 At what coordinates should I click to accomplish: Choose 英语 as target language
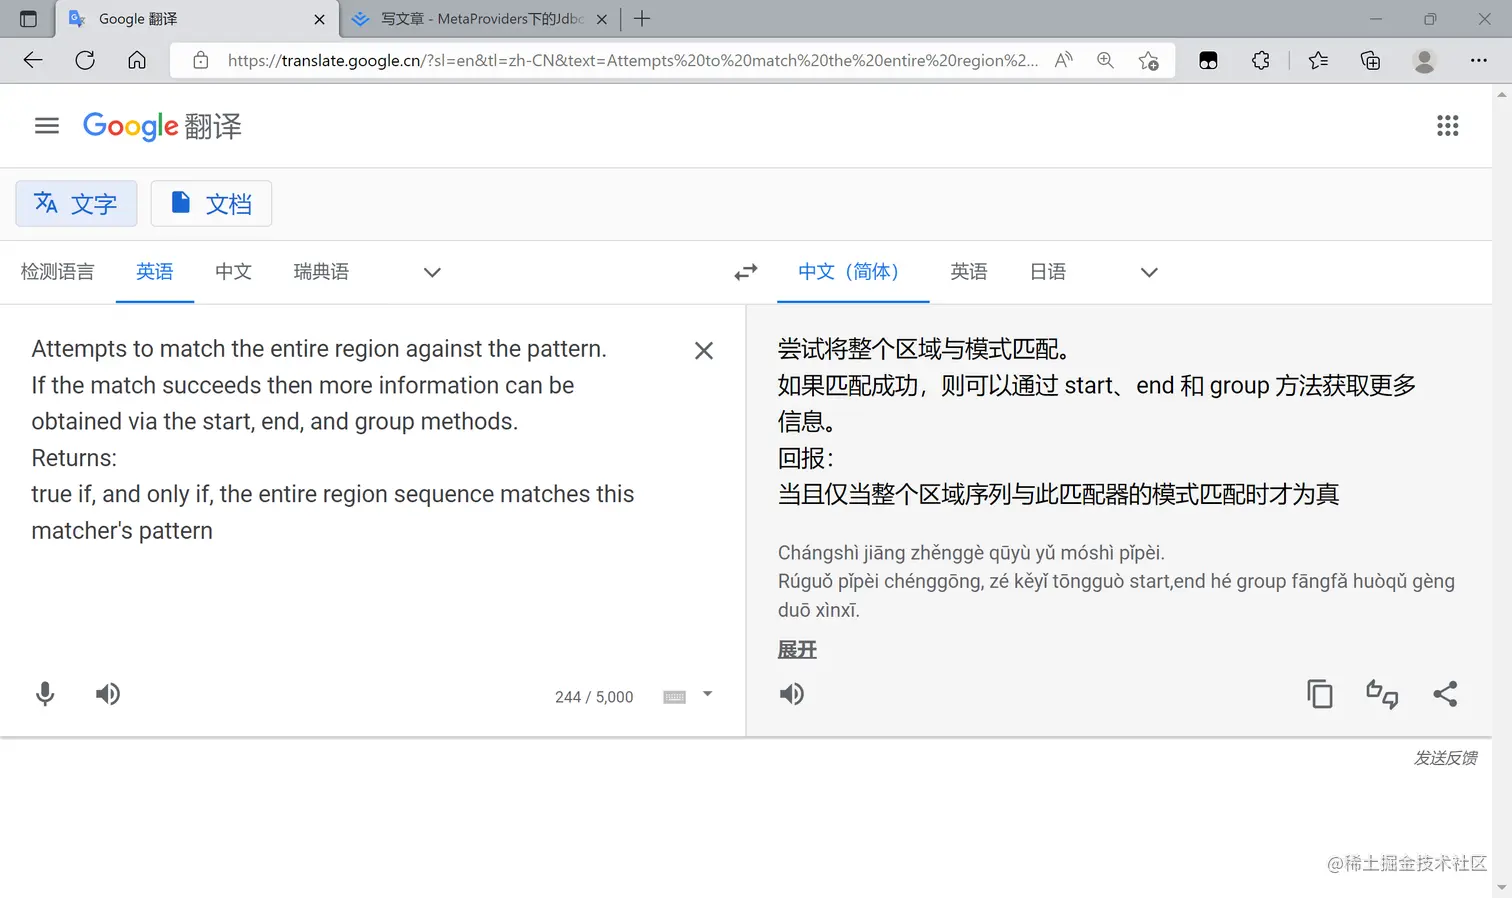[969, 272]
